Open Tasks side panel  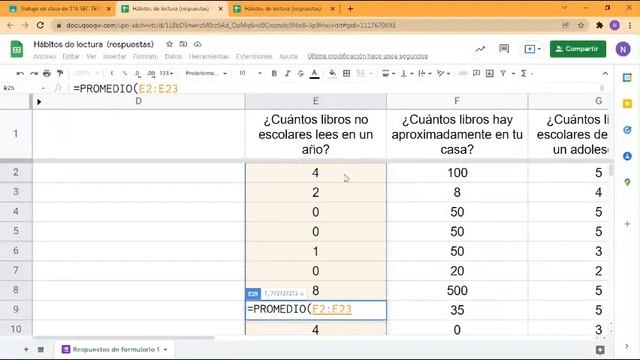coord(627,130)
